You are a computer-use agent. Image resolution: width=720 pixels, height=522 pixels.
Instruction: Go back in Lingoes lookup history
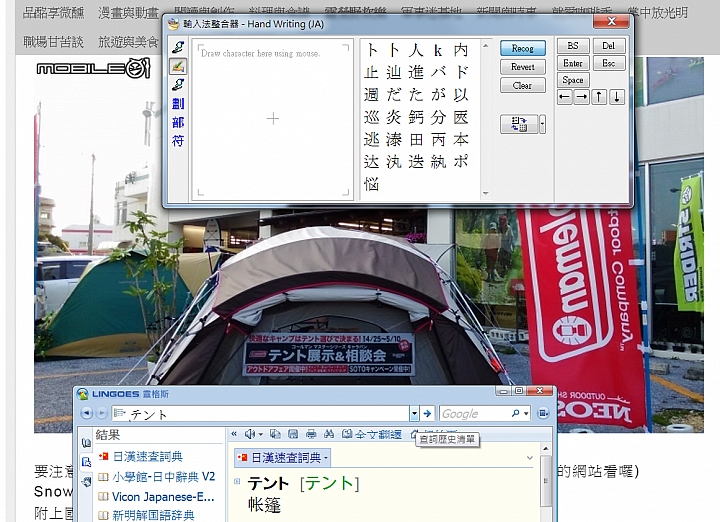[86, 413]
